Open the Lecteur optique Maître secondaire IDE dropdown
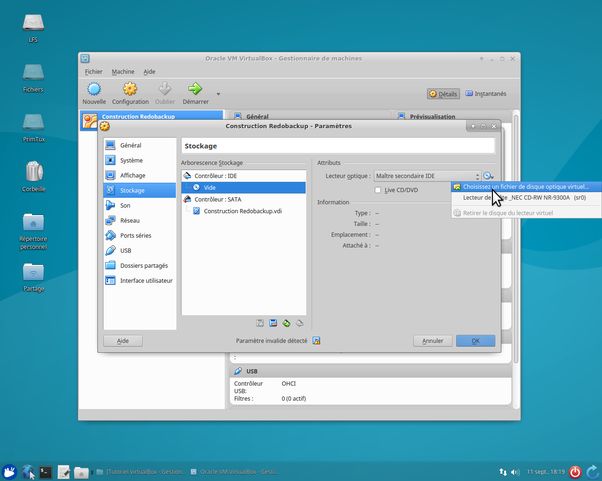The image size is (602, 481). (427, 176)
